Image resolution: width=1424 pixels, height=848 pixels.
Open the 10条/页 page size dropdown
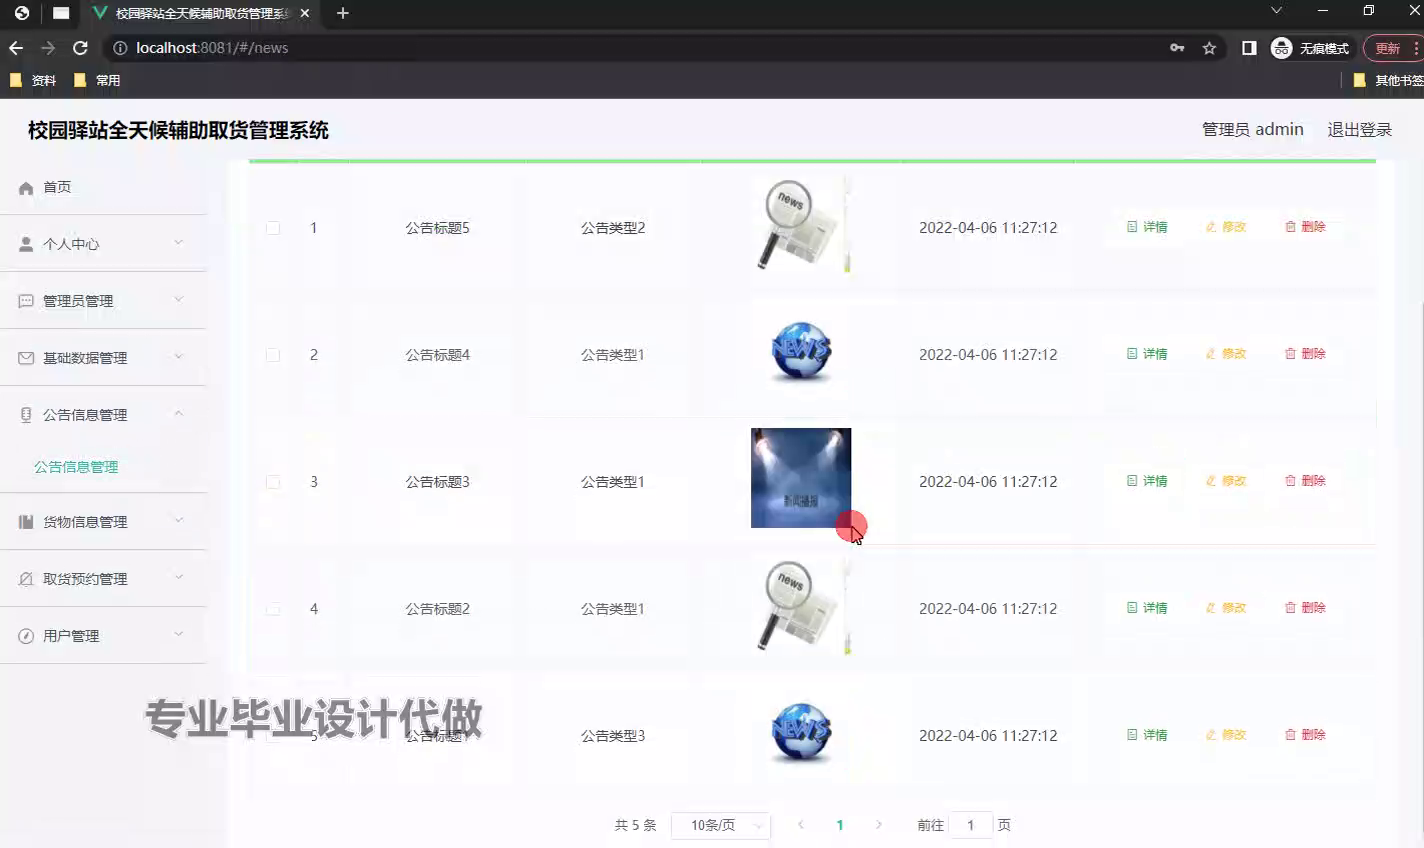click(x=720, y=825)
